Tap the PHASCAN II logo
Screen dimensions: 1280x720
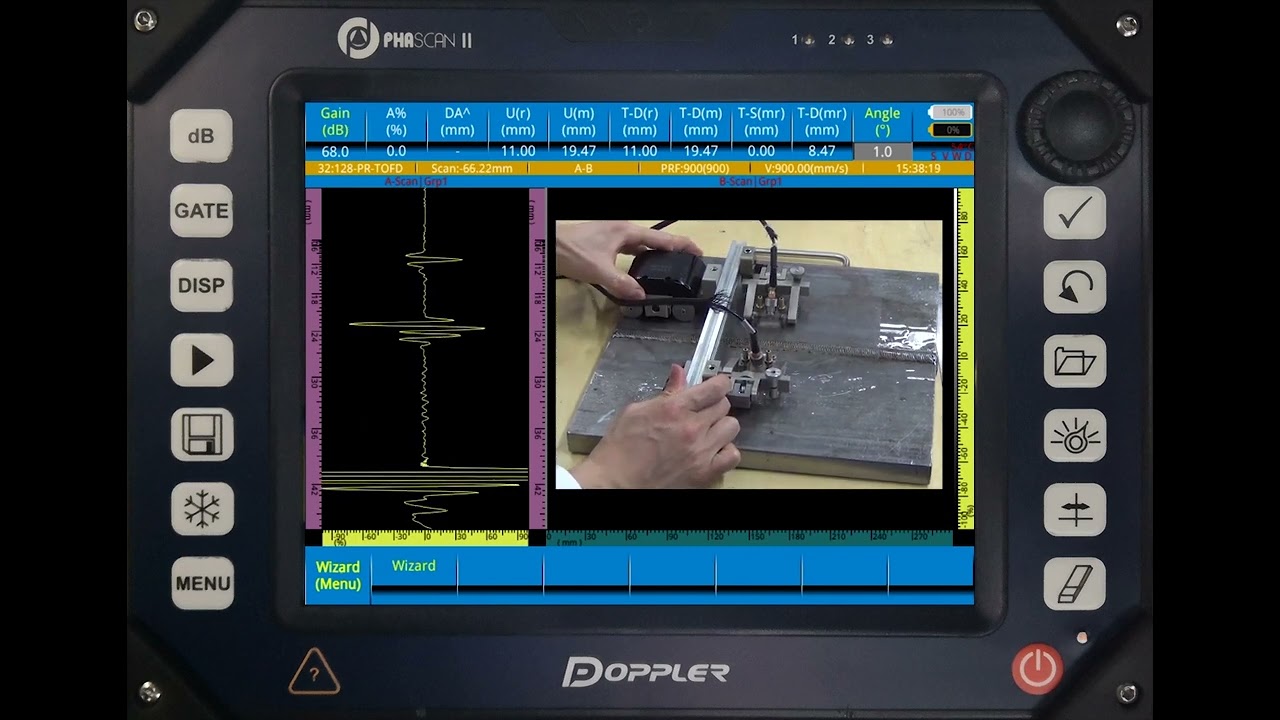pyautogui.click(x=405, y=39)
